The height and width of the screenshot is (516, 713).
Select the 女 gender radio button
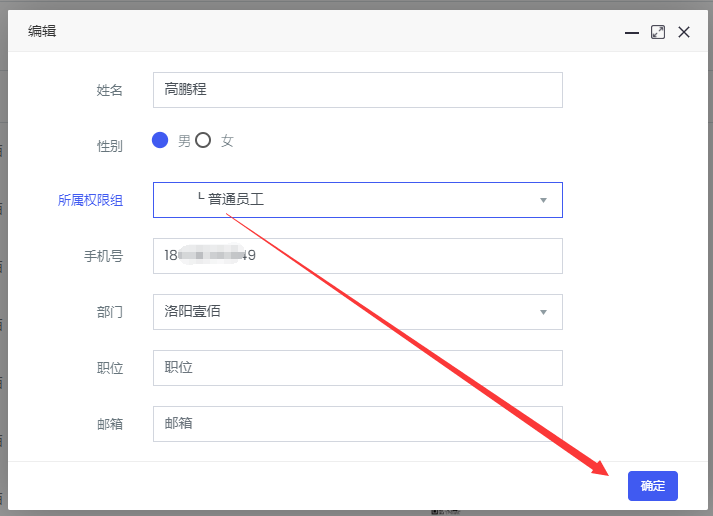click(x=203, y=140)
